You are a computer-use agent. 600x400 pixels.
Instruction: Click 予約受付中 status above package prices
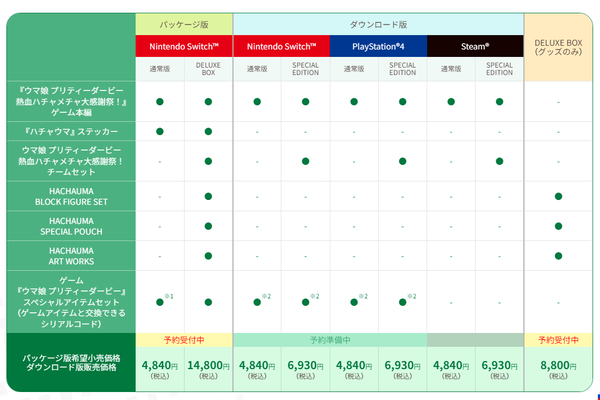click(184, 340)
